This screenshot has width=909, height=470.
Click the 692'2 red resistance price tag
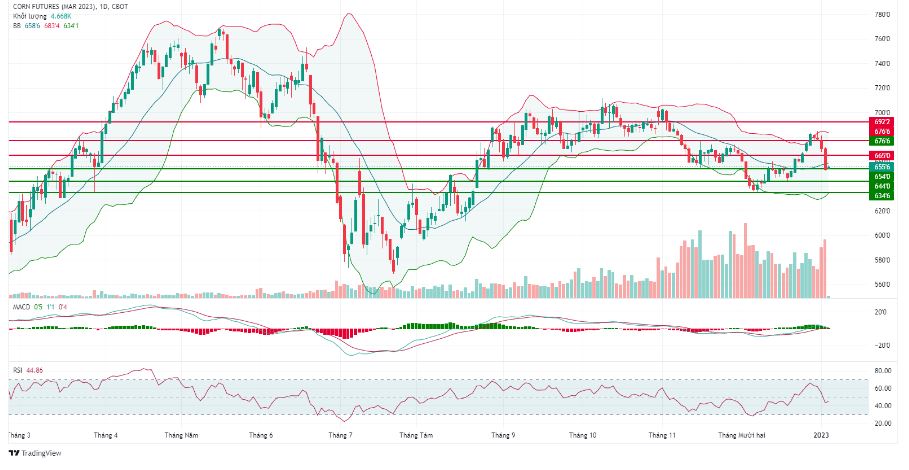pyautogui.click(x=882, y=122)
